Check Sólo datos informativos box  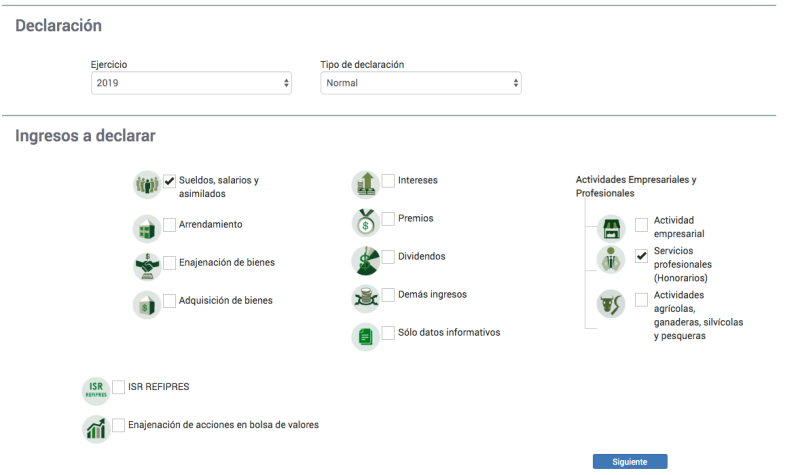(x=388, y=333)
